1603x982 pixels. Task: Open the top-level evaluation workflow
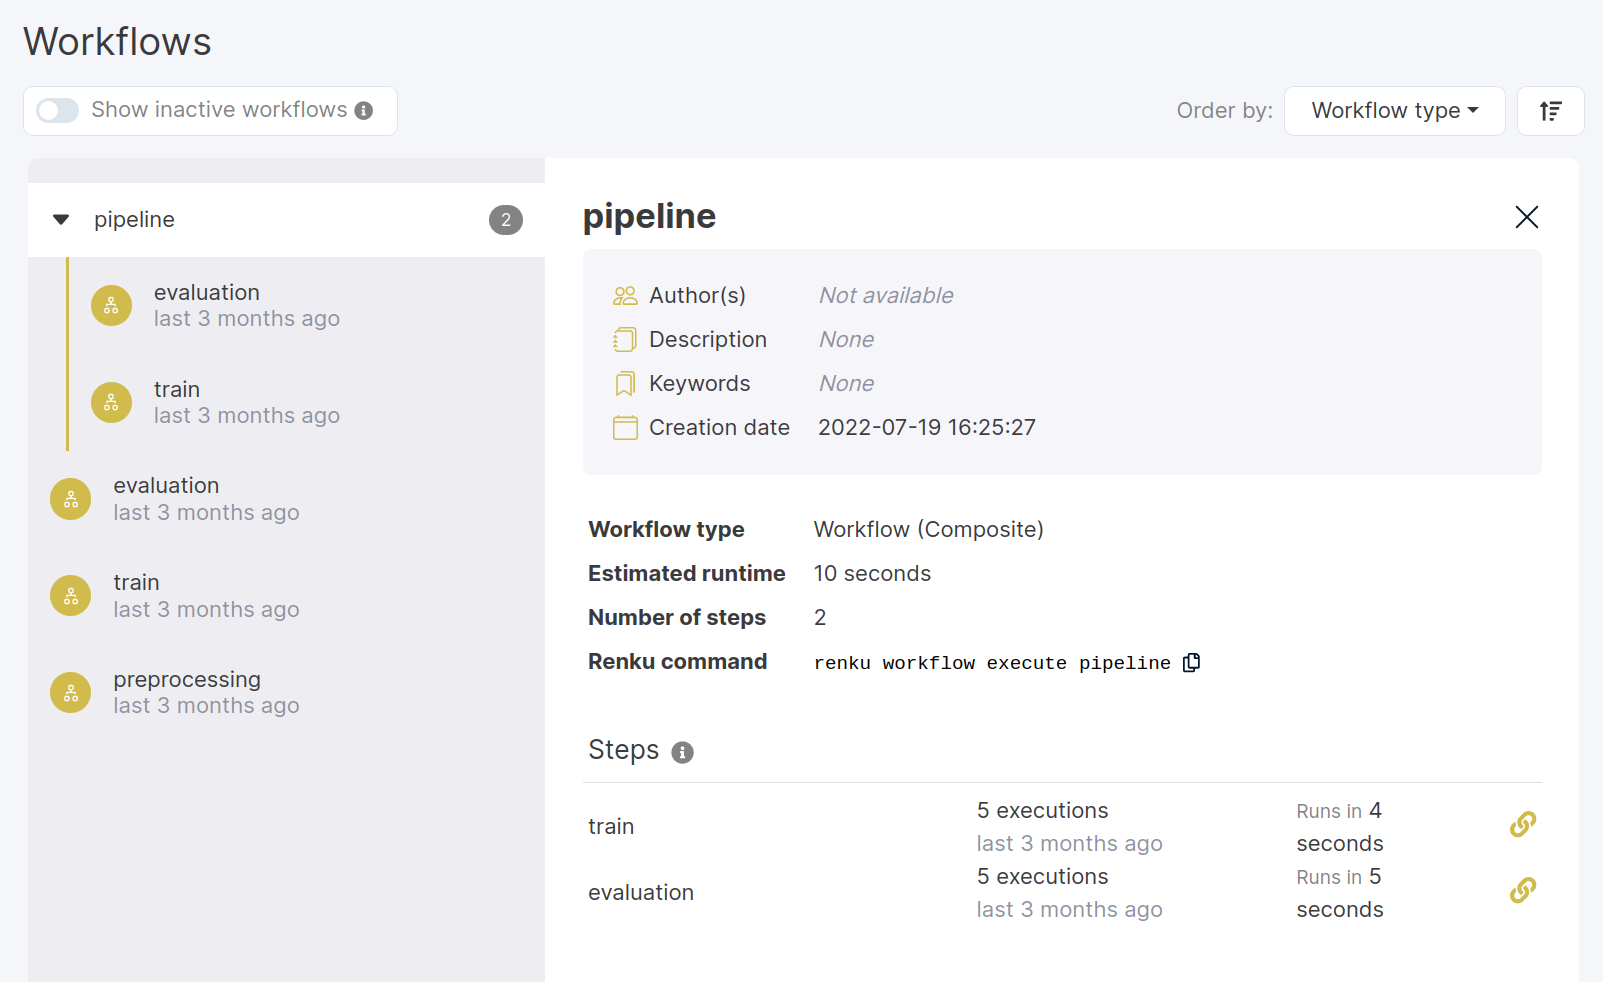coord(206,499)
